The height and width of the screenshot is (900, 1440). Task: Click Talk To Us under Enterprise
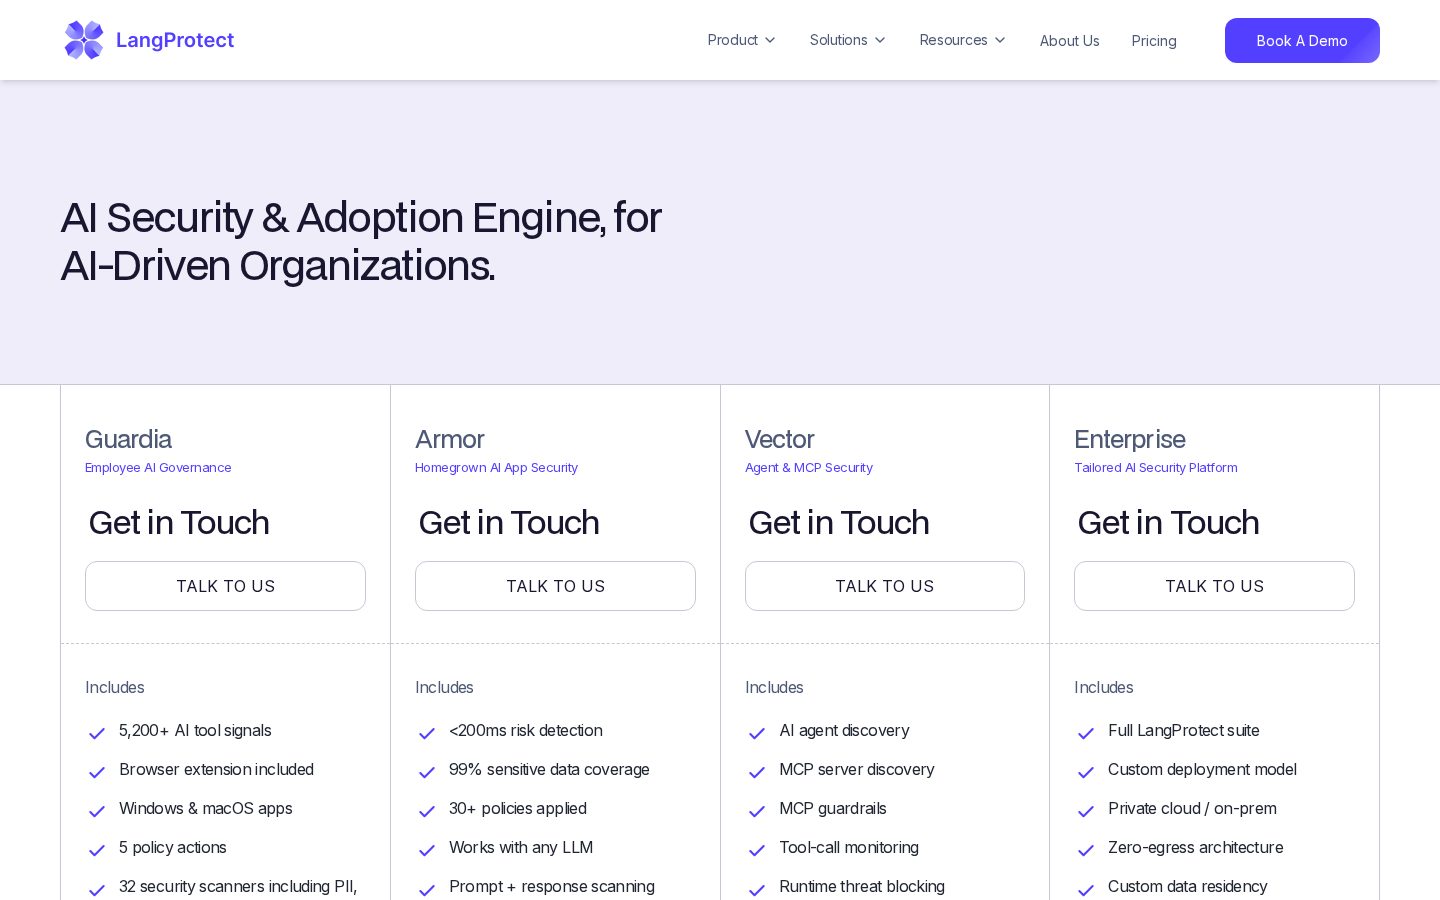(1214, 586)
